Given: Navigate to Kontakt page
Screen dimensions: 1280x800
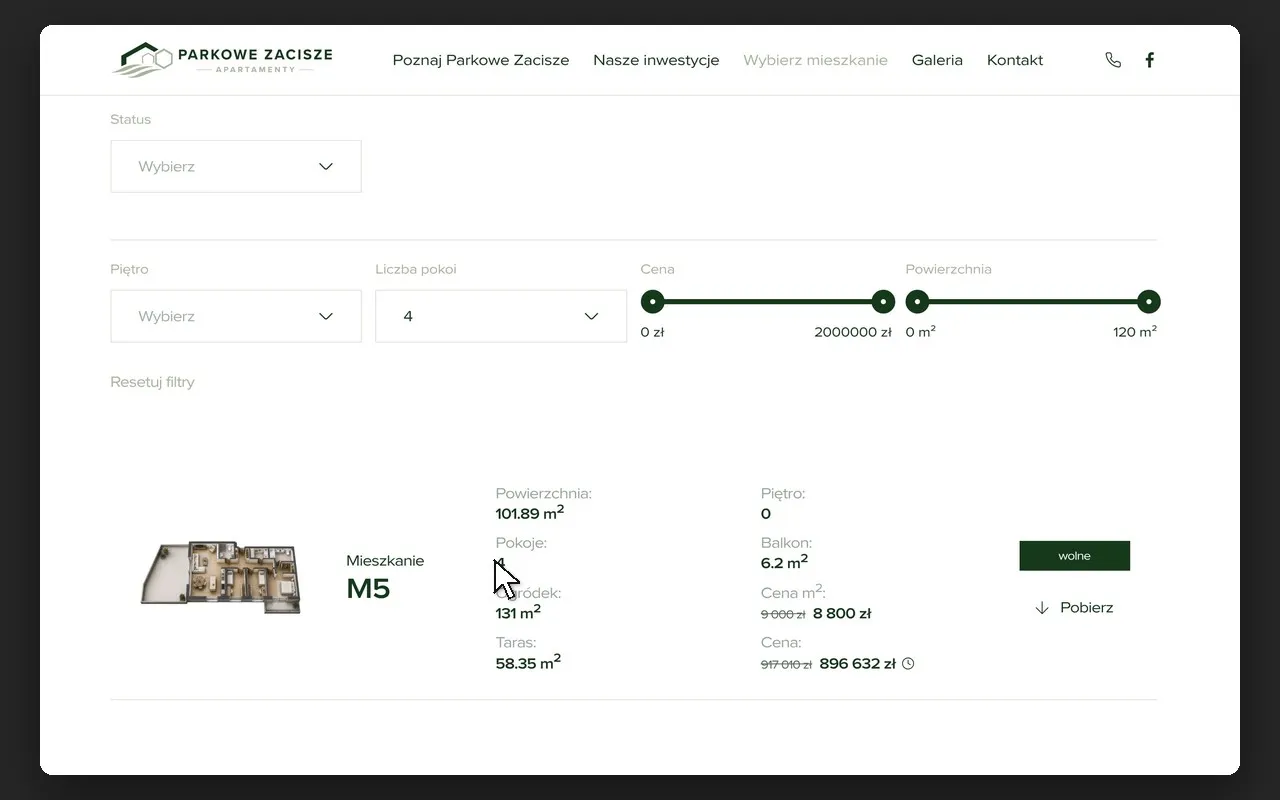Looking at the screenshot, I should tap(1015, 60).
